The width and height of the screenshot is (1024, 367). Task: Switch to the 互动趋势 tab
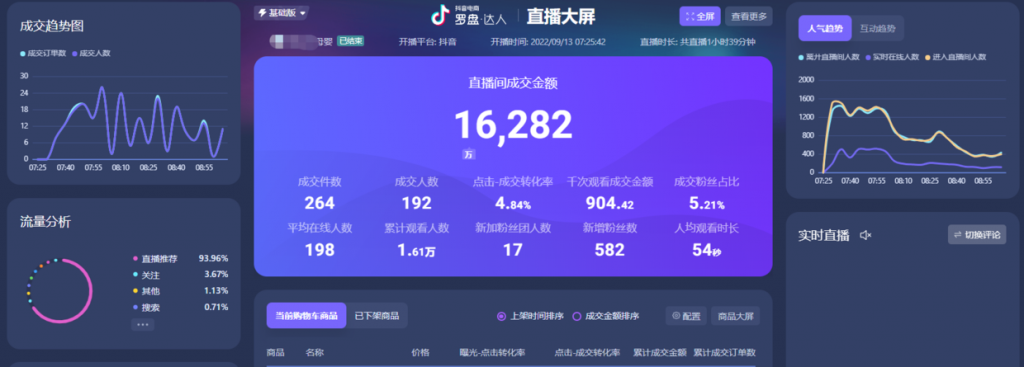point(878,29)
